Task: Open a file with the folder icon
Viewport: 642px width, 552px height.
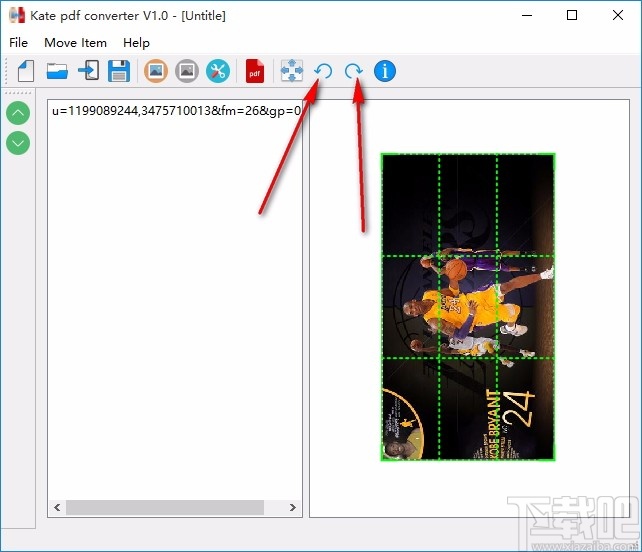Action: [x=57, y=71]
